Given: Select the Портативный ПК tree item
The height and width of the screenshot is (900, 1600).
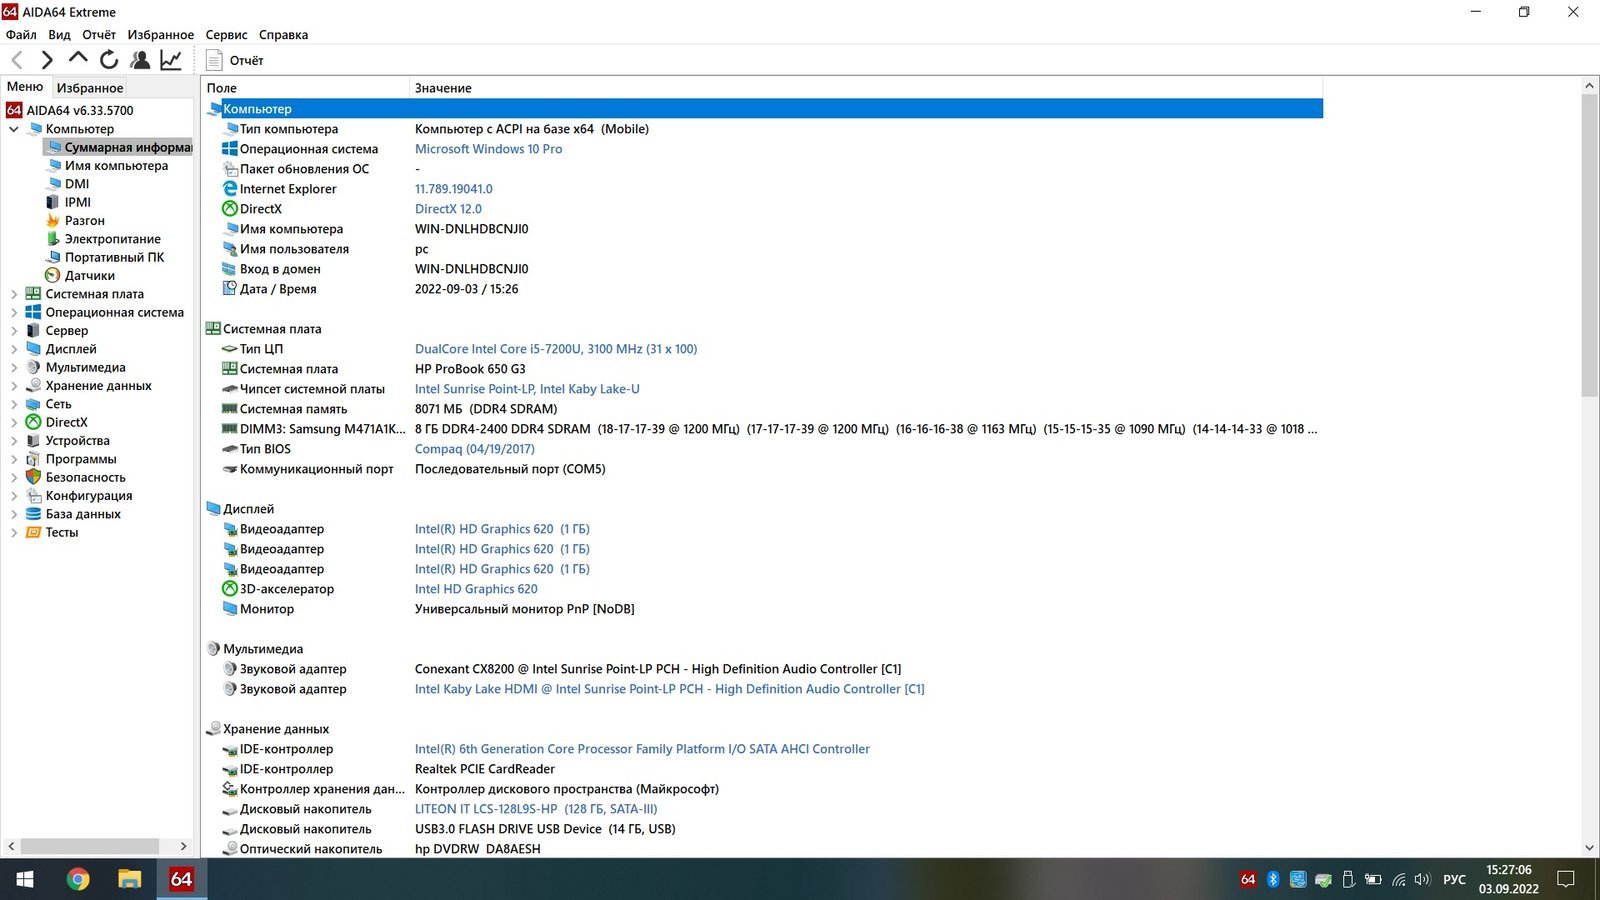Looking at the screenshot, I should click(115, 257).
